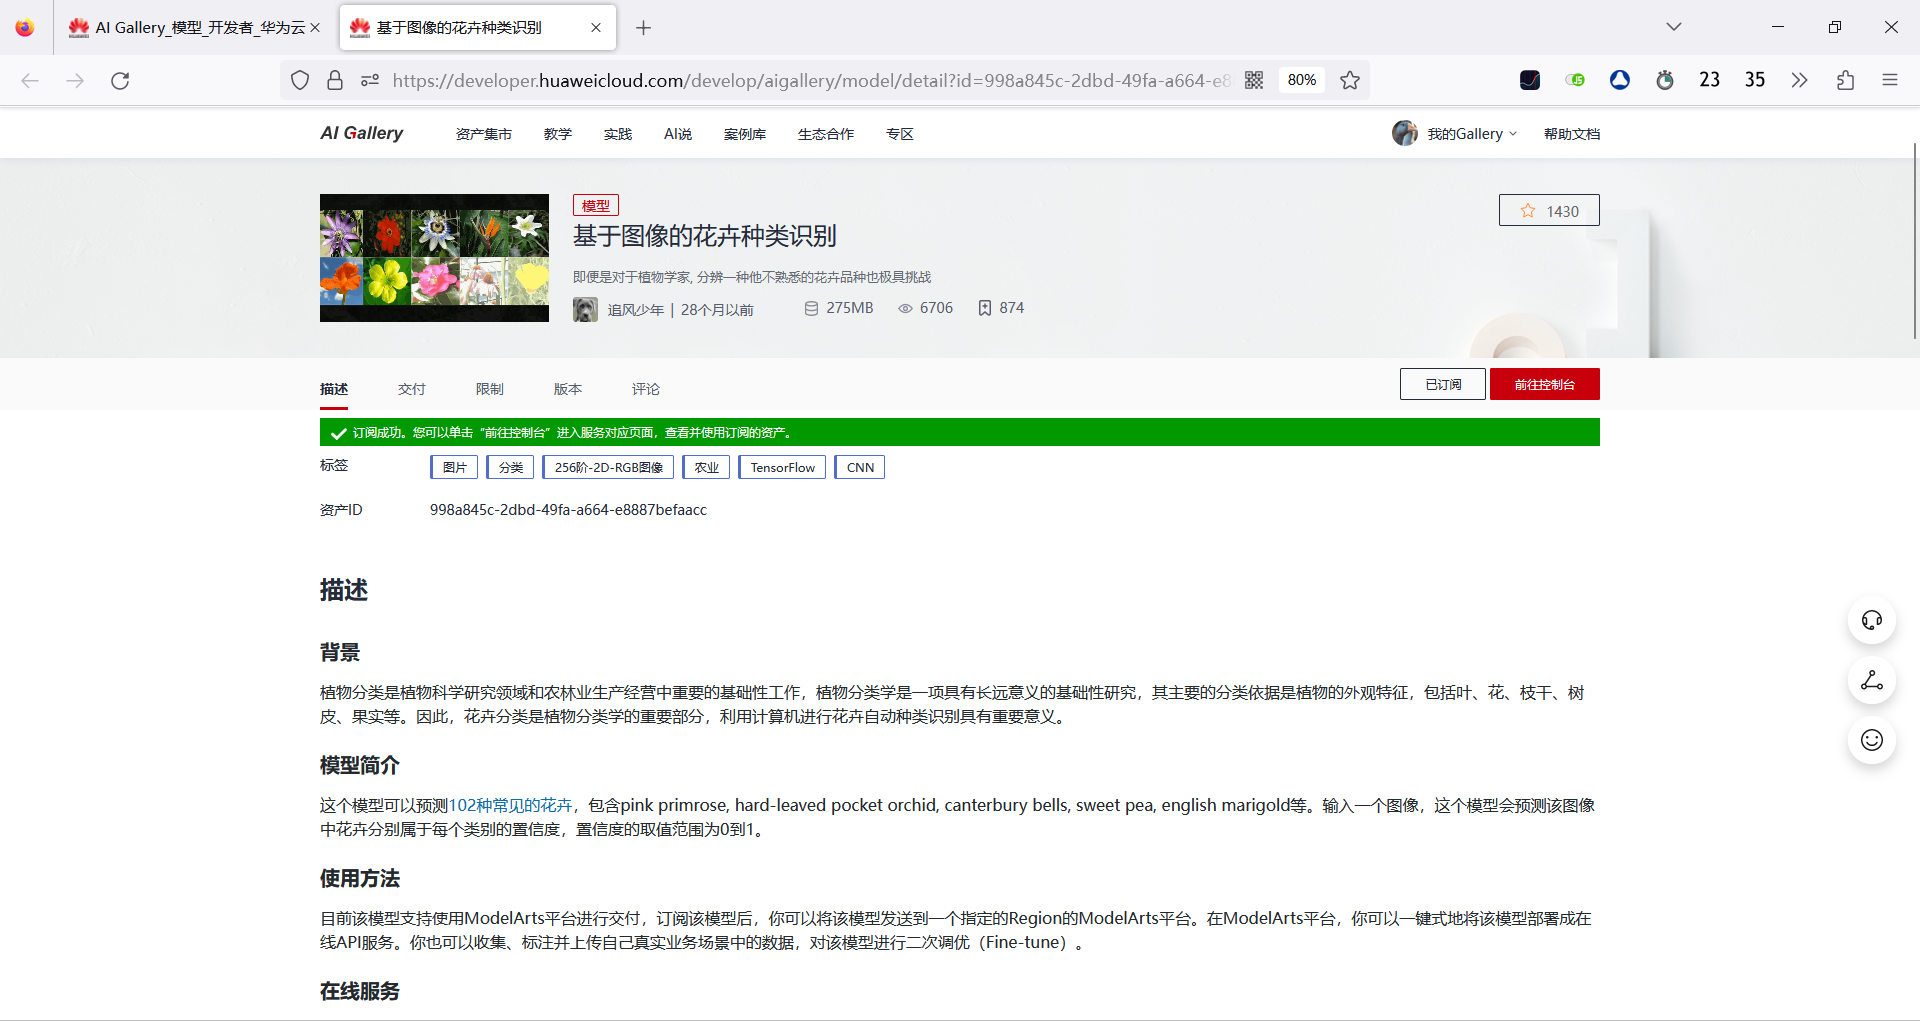Viewport: 1920px width, 1021px height.
Task: Open the 我的Gallery dropdown
Action: 1464,133
